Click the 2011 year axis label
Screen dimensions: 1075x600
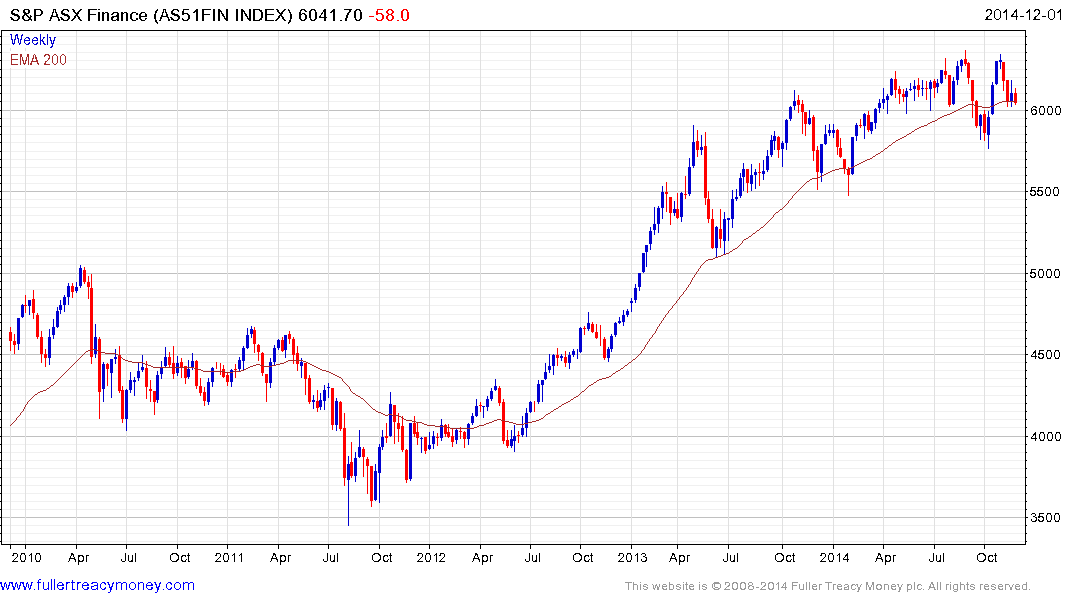click(229, 557)
